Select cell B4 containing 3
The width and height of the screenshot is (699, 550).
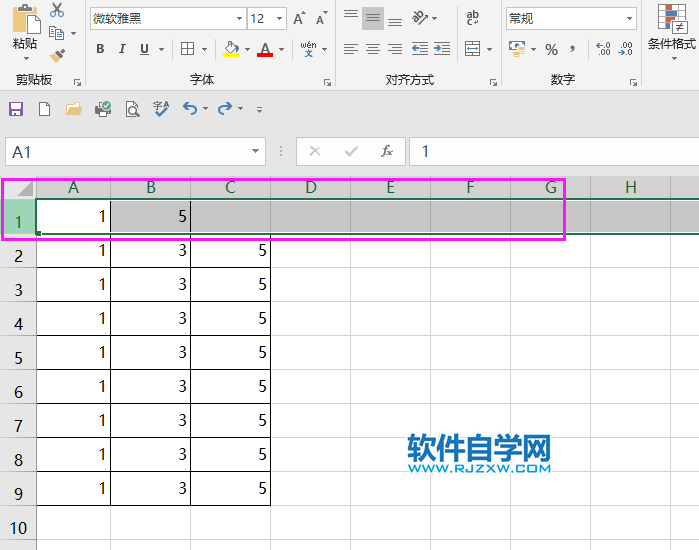(x=151, y=318)
